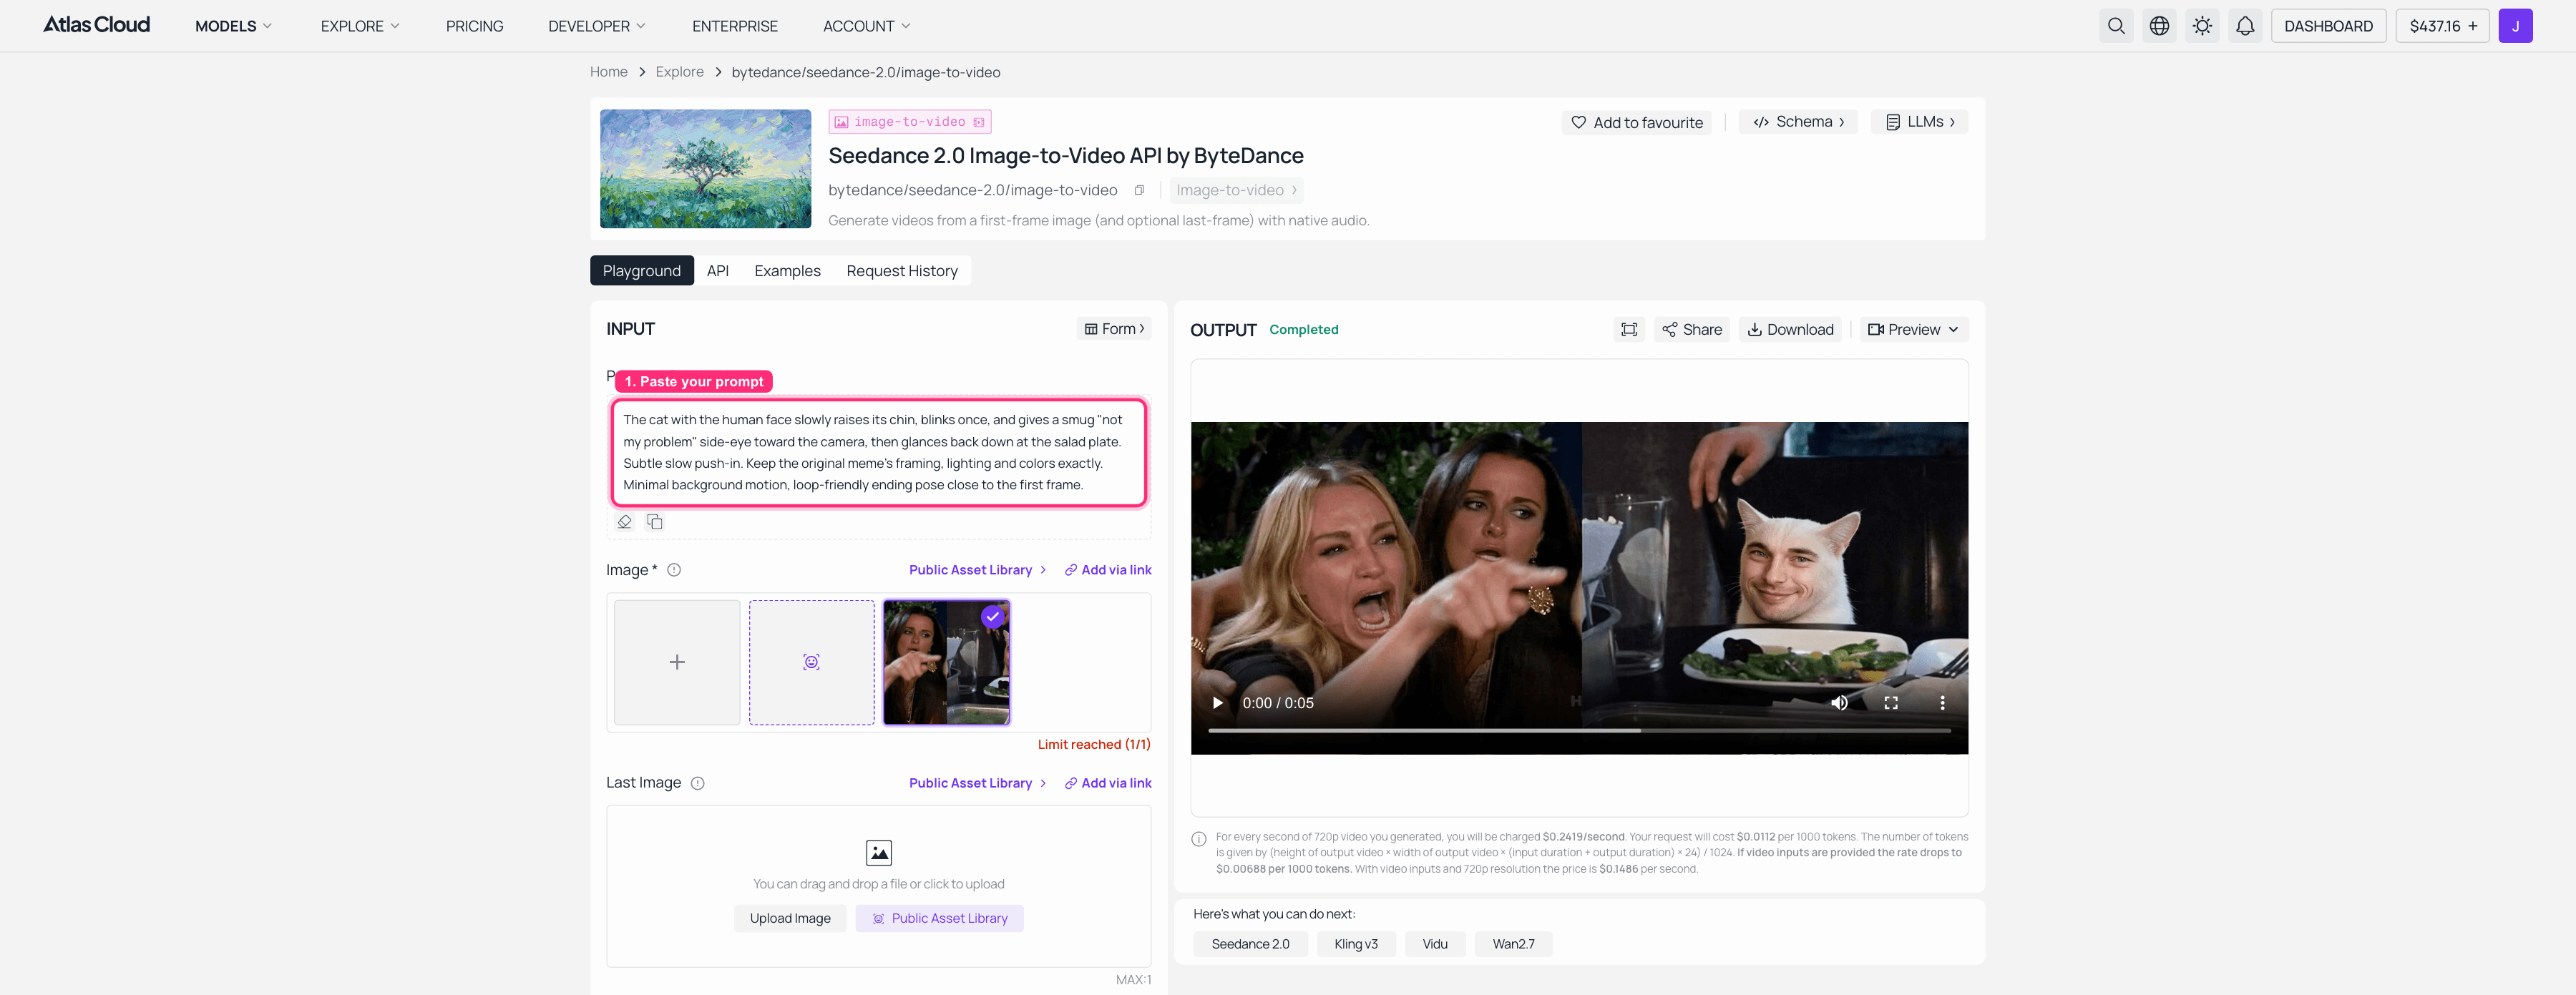This screenshot has height=995, width=2576.
Task: Click the Image-to-video category chip
Action: pos(1236,190)
